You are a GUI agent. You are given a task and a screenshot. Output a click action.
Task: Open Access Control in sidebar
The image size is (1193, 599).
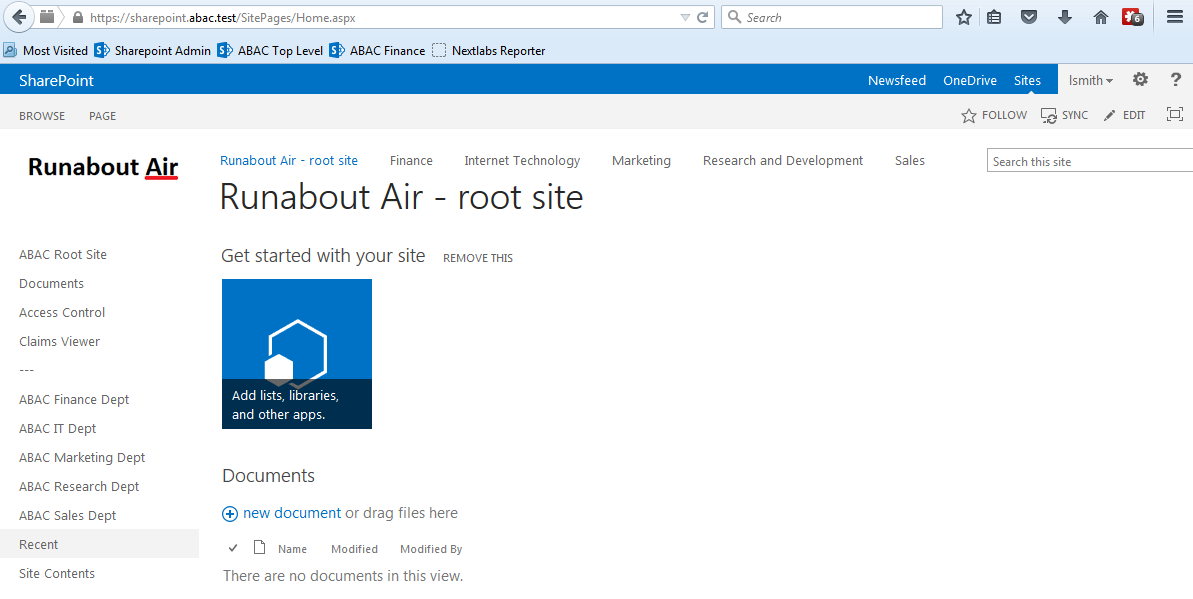[x=62, y=312]
